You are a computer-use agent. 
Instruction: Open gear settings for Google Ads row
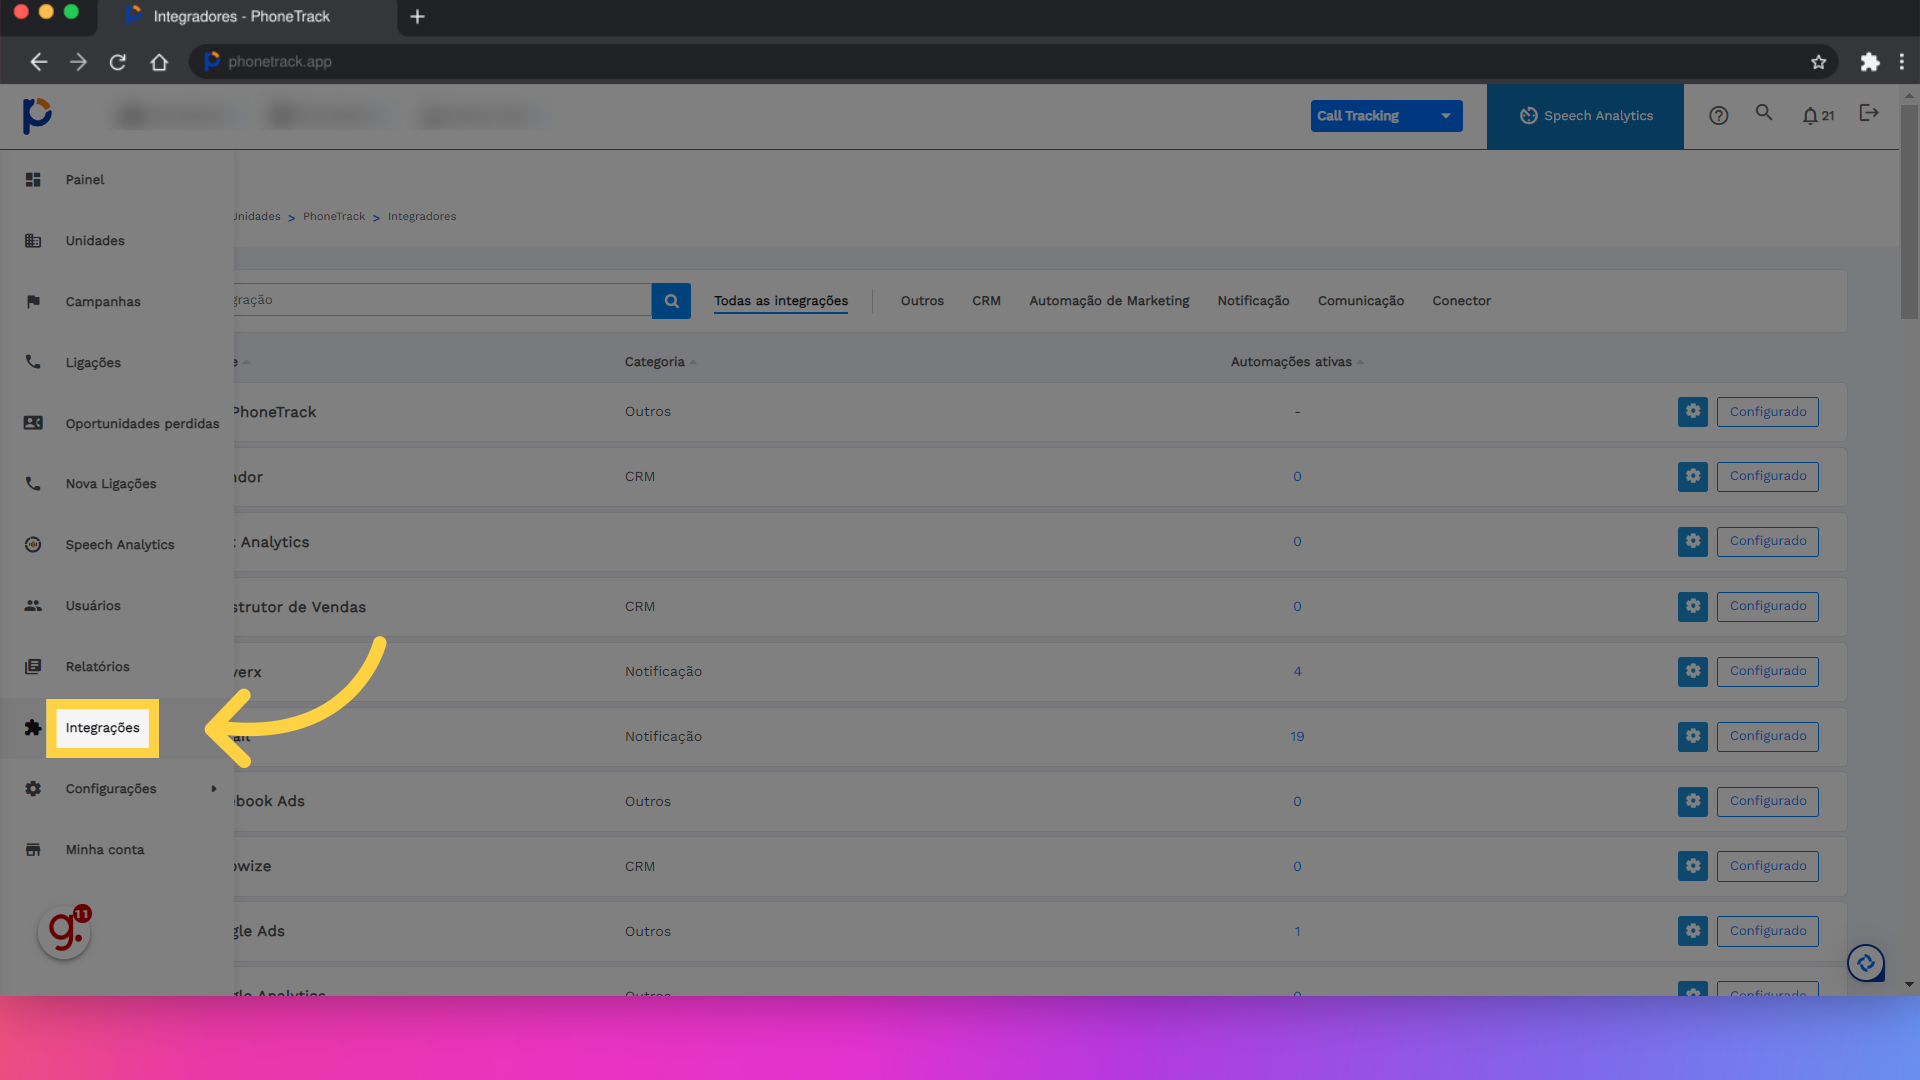click(x=1693, y=932)
